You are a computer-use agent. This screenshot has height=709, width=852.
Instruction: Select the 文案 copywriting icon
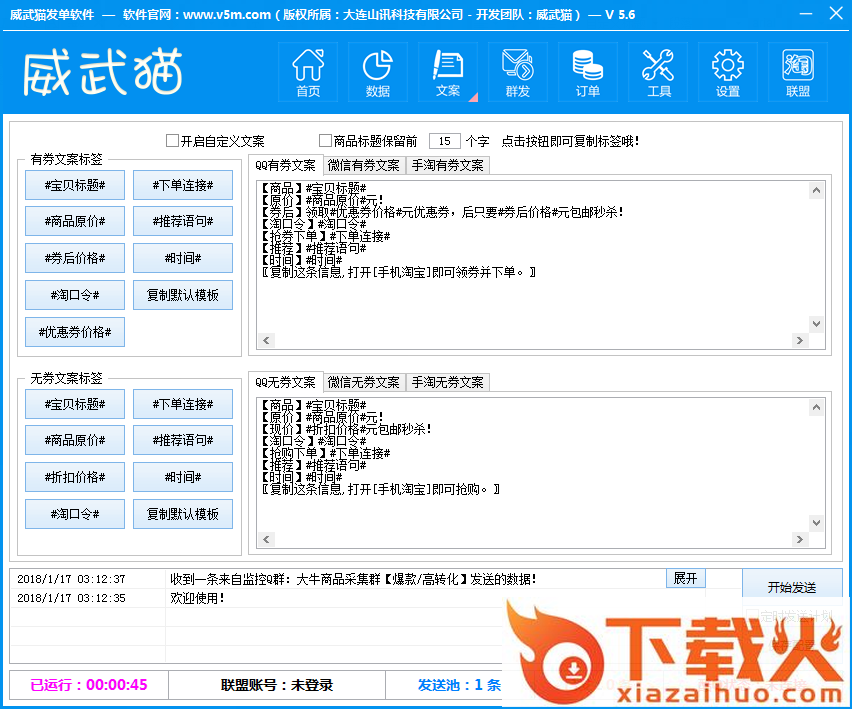pos(448,72)
